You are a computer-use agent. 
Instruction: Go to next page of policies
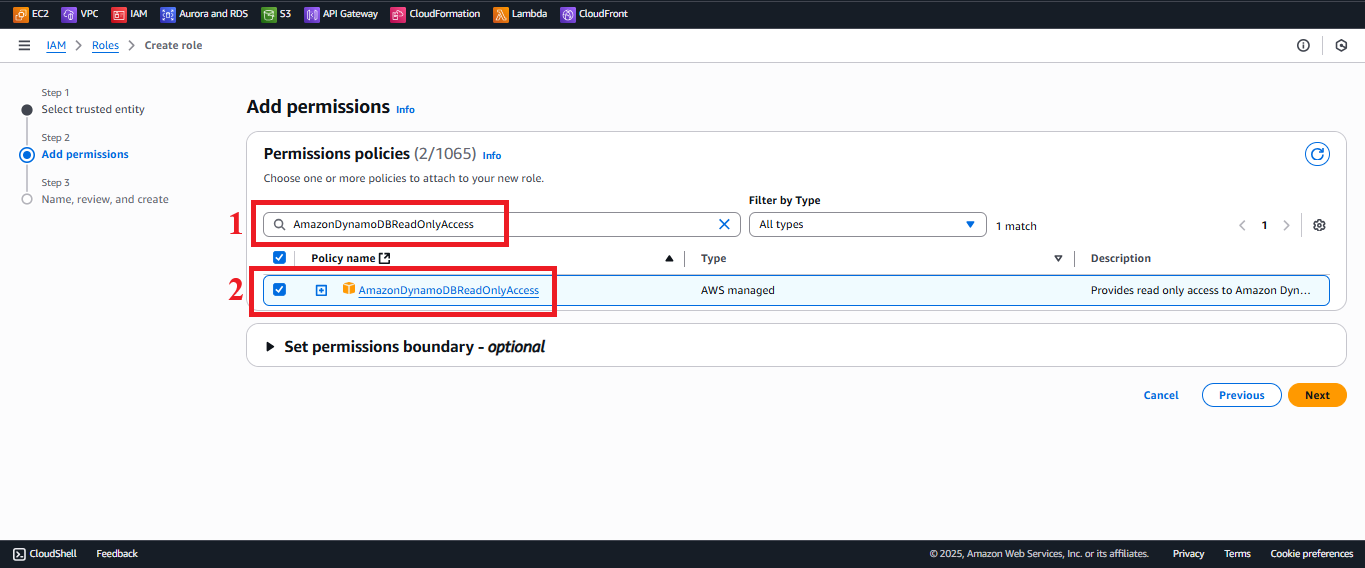(x=1286, y=225)
